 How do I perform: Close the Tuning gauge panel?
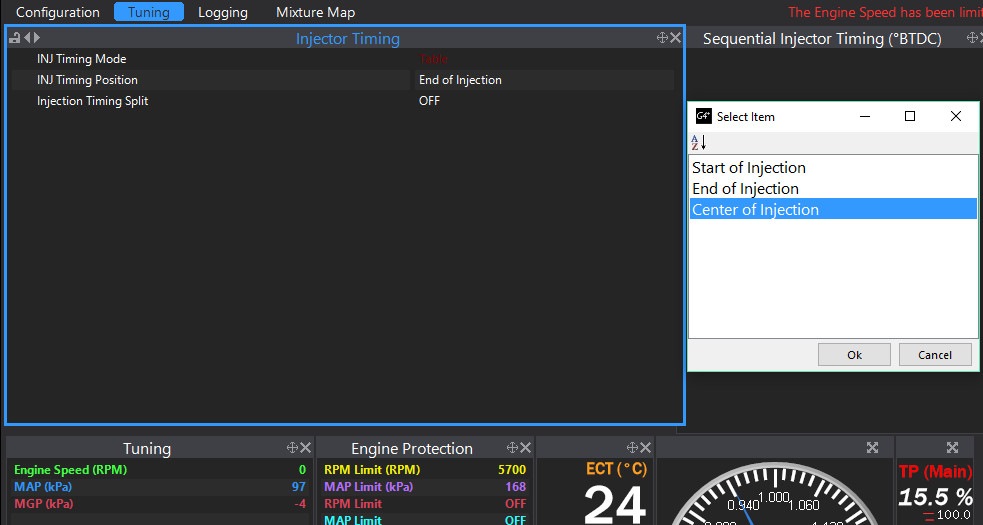pos(305,448)
